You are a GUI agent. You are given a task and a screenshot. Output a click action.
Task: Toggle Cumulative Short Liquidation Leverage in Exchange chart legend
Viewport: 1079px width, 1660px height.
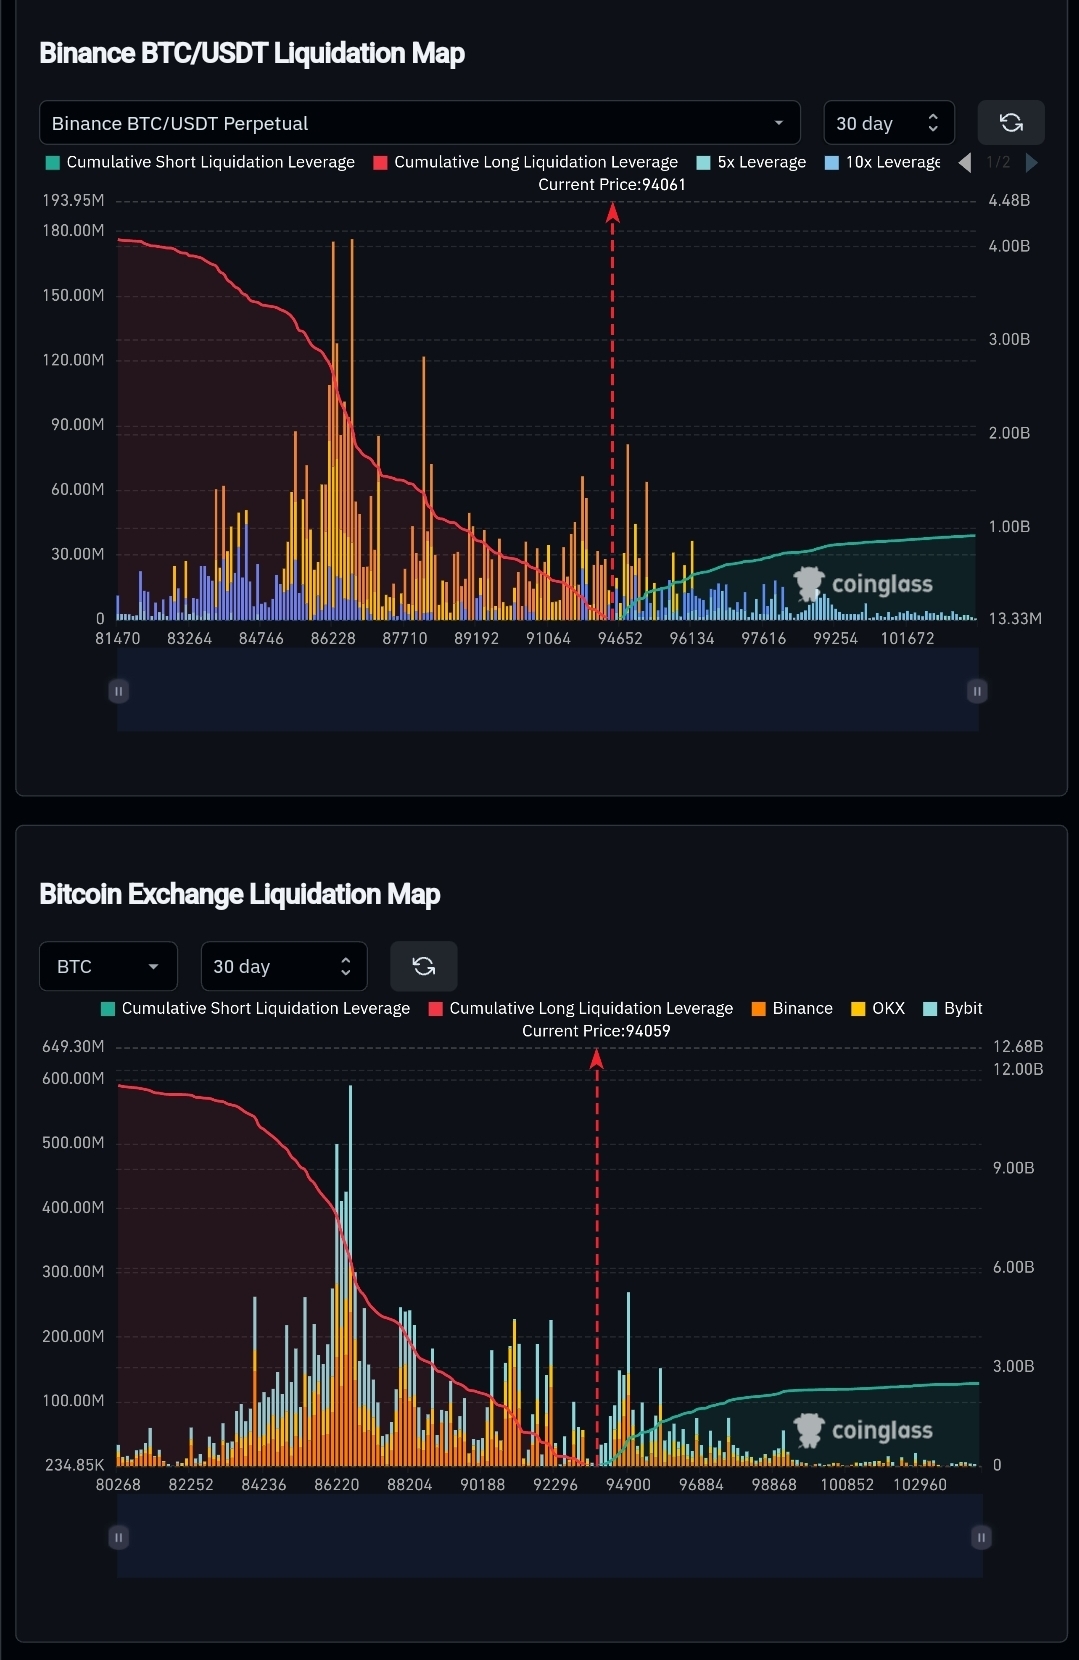256,1008
